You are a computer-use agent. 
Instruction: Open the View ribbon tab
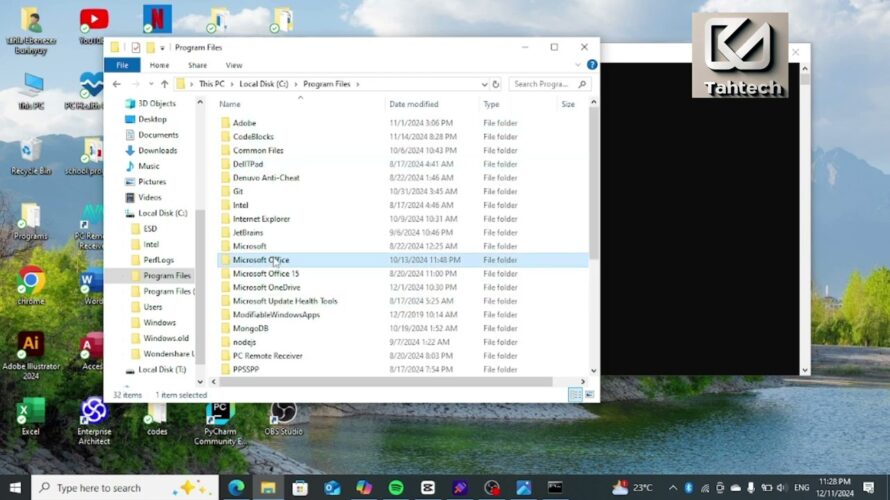(x=234, y=65)
